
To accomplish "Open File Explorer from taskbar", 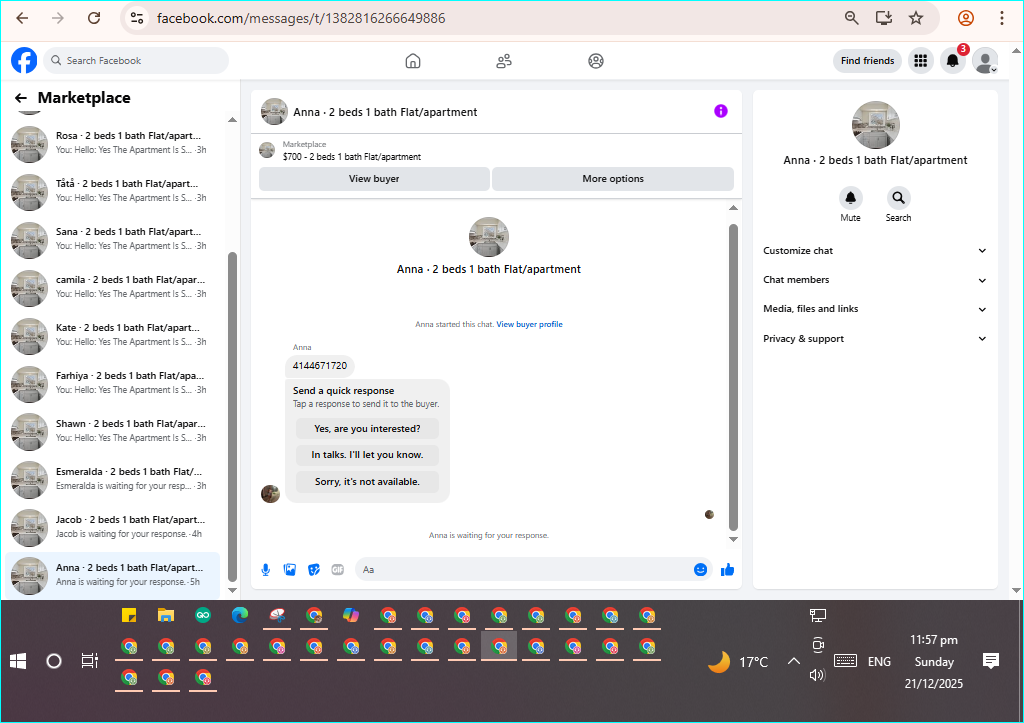I will click(166, 615).
